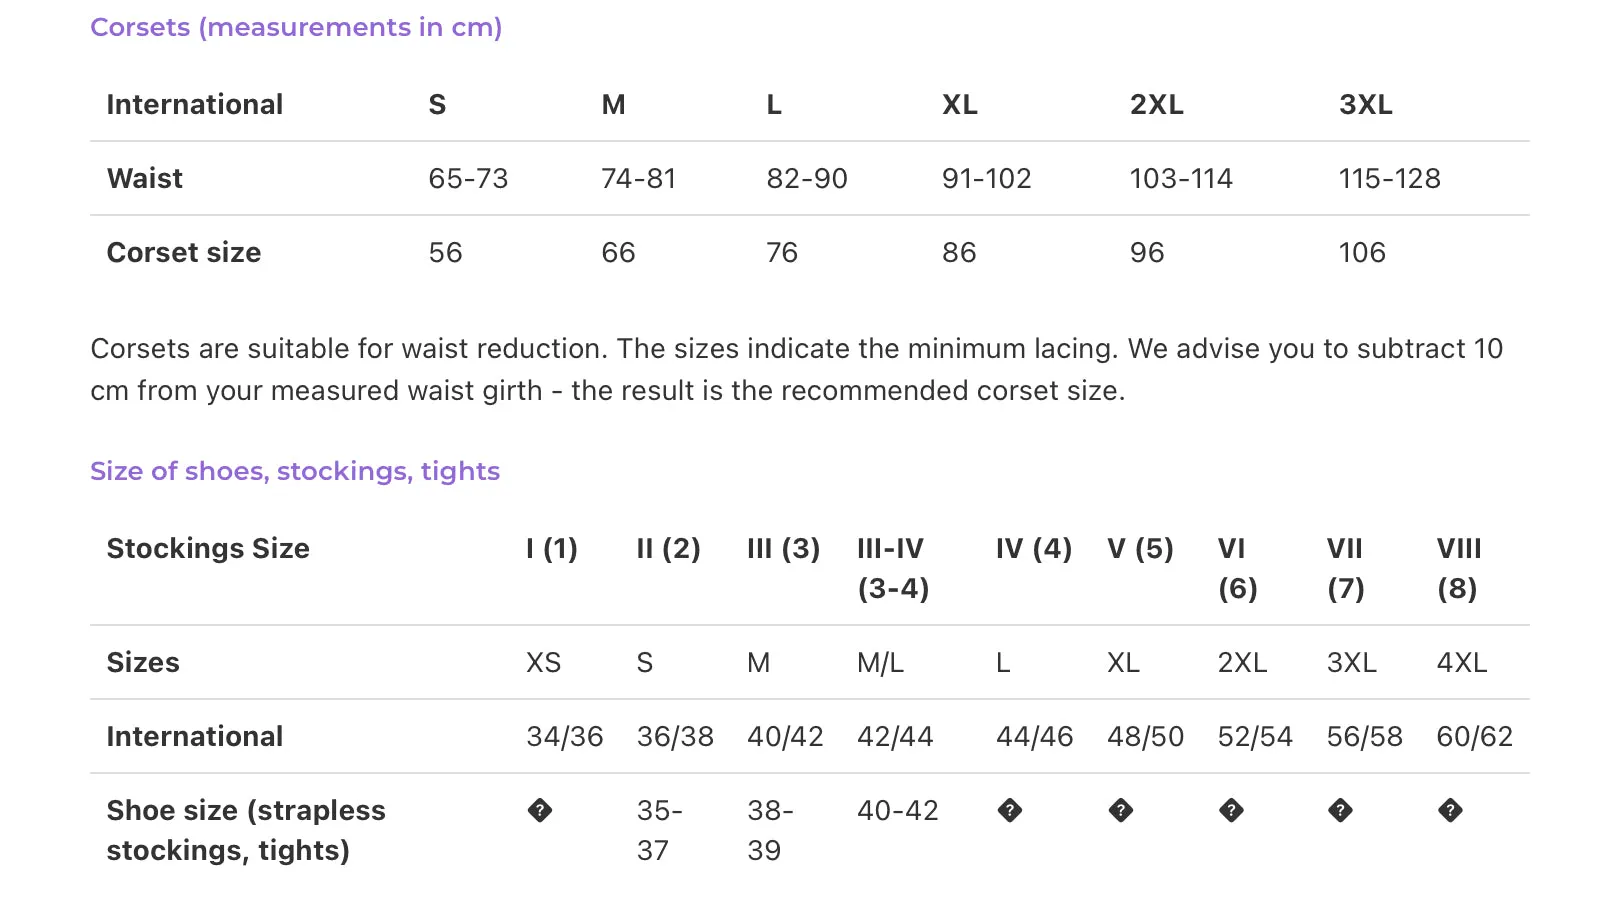The image size is (1620, 914).
Task: Click the diamond question-mark icon under 3XL stockings column
Action: 1341,810
